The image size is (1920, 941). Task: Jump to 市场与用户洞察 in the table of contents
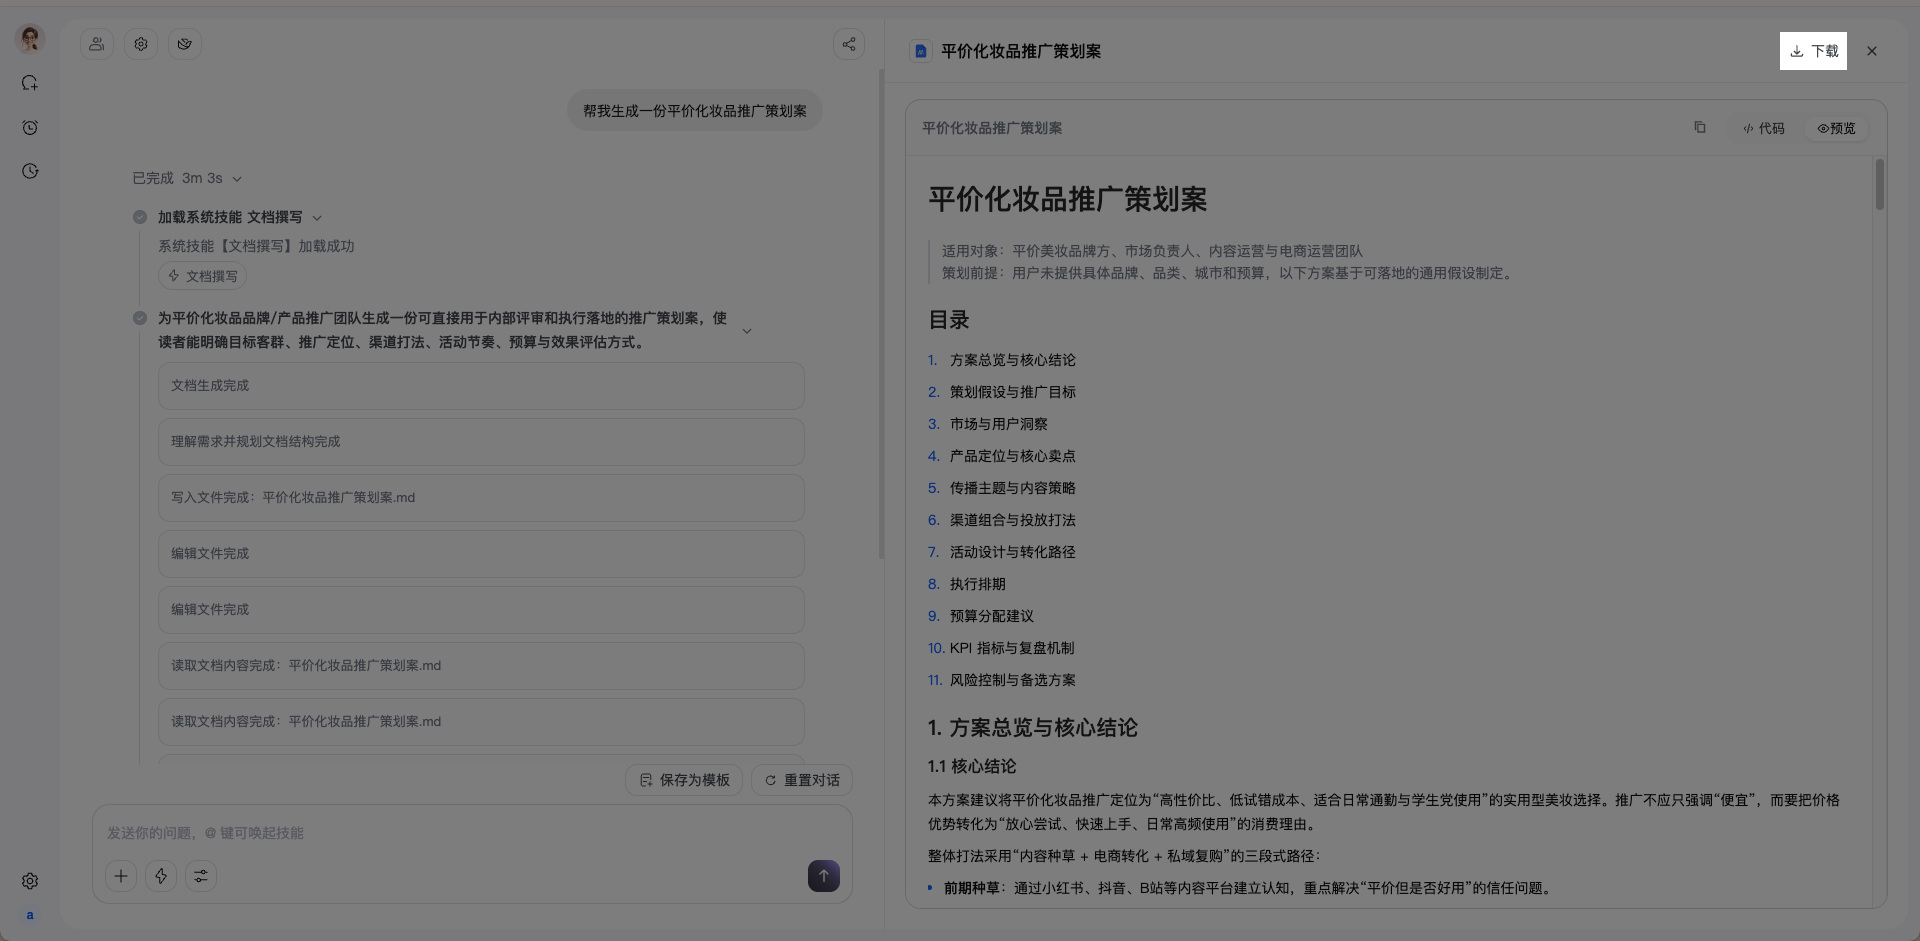[x=998, y=424]
